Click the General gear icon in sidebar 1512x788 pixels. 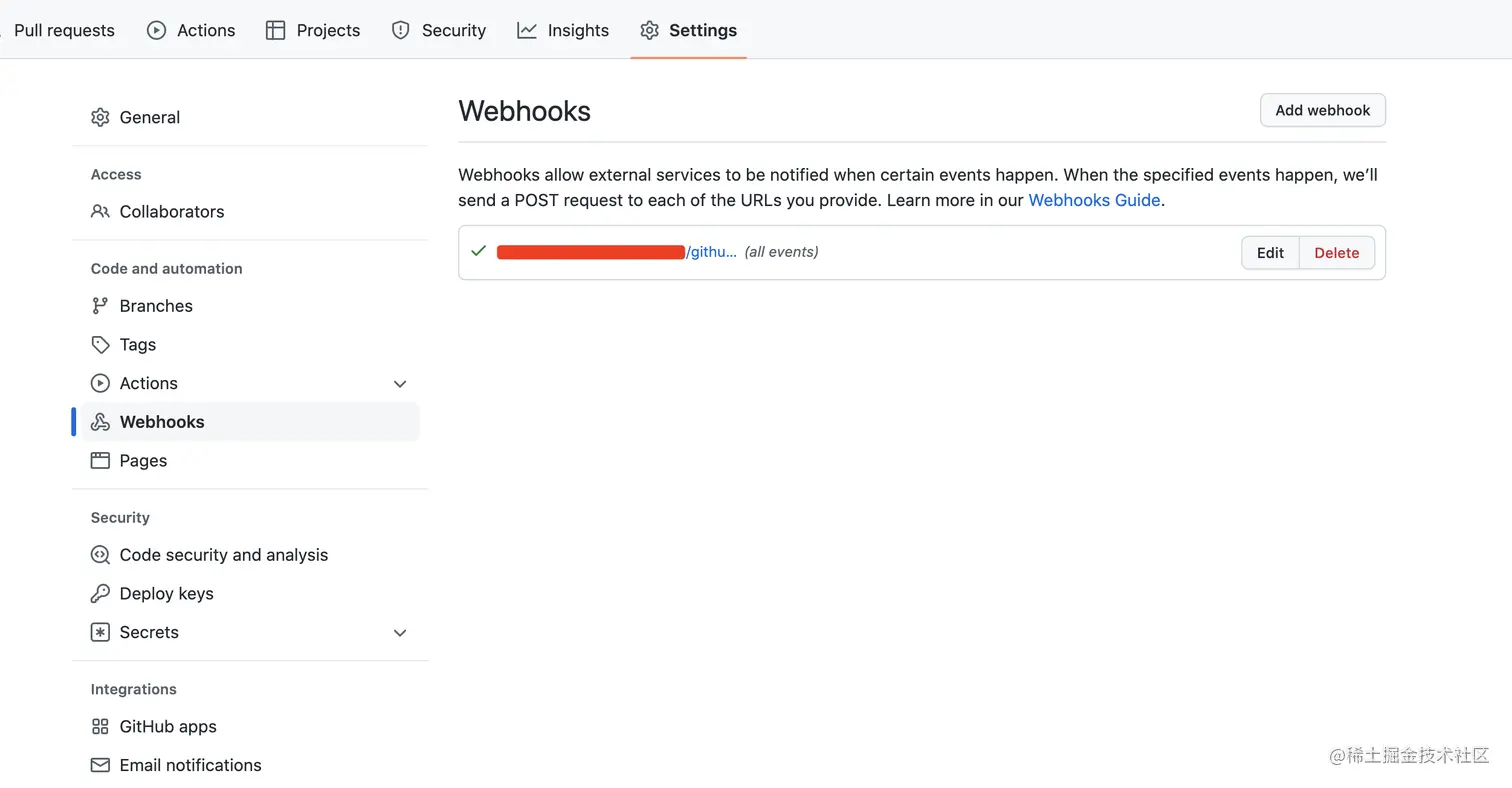pos(100,117)
